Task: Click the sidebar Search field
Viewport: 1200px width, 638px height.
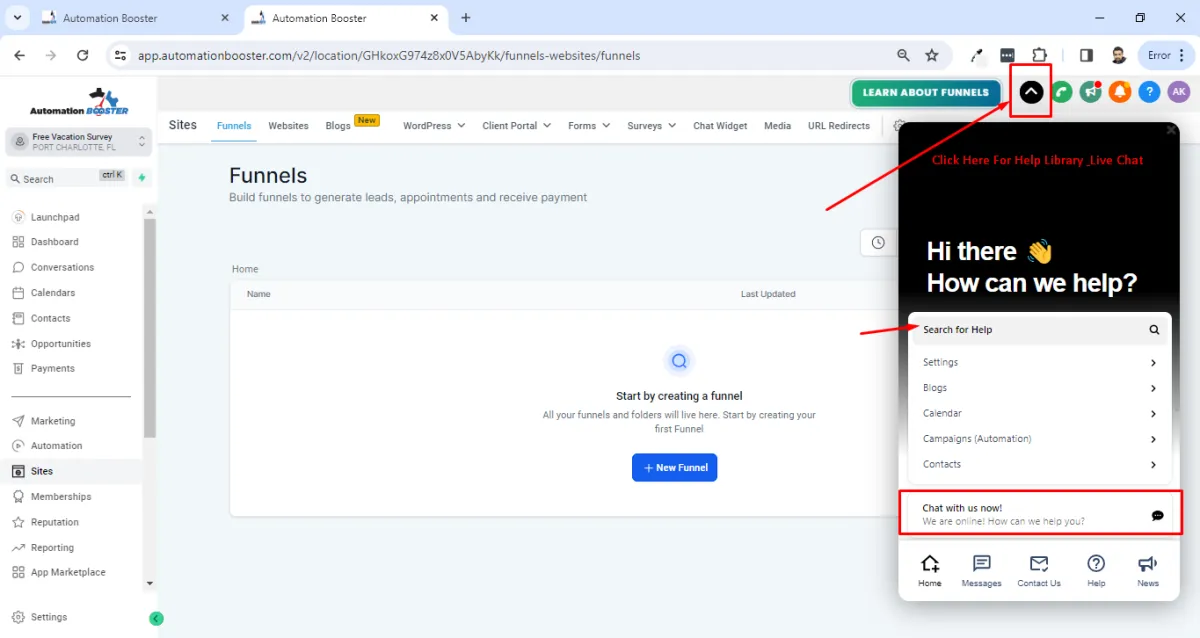Action: coord(66,178)
